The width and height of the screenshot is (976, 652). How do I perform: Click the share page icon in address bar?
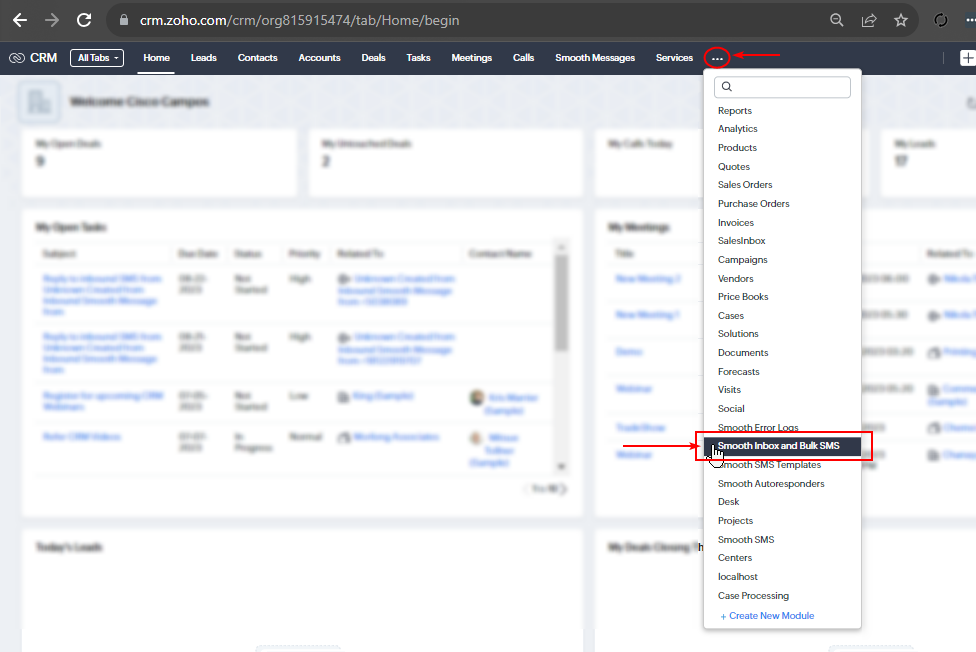click(869, 21)
